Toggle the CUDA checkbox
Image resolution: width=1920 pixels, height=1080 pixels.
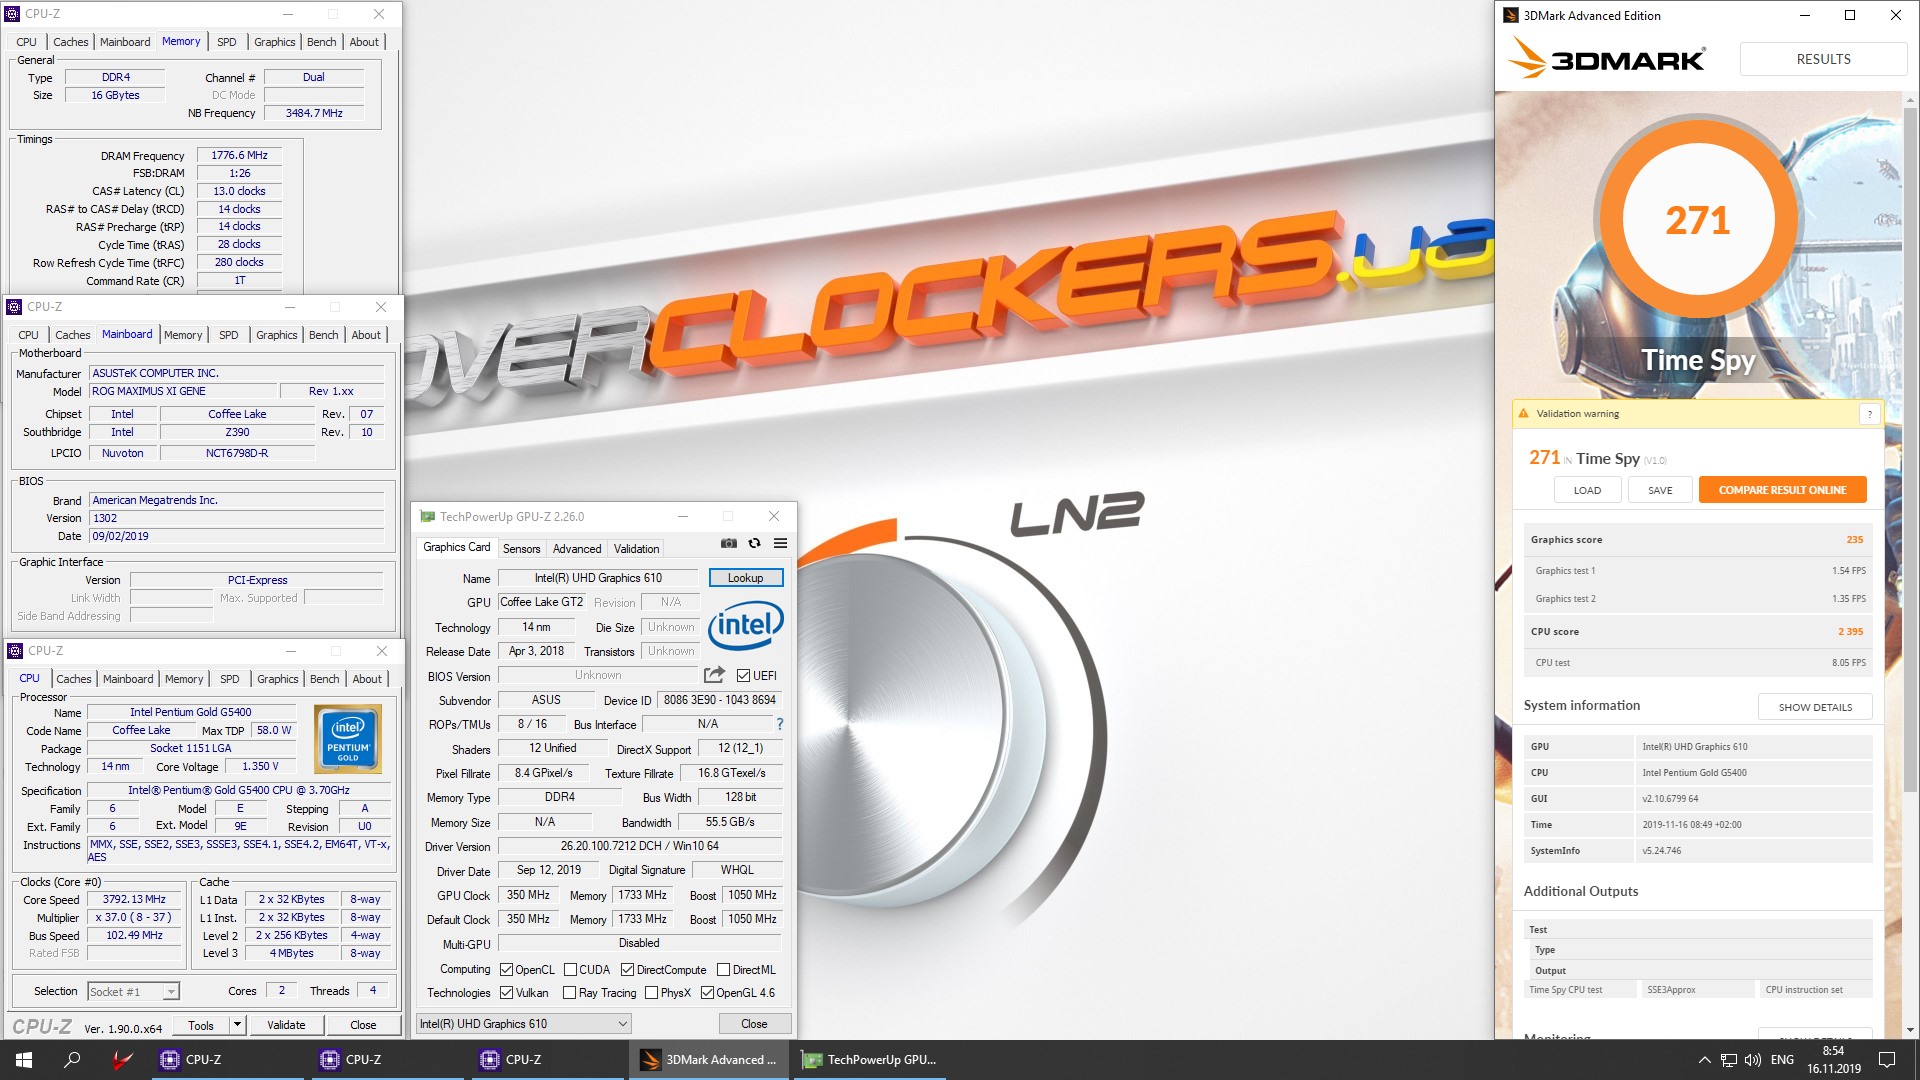coord(570,970)
